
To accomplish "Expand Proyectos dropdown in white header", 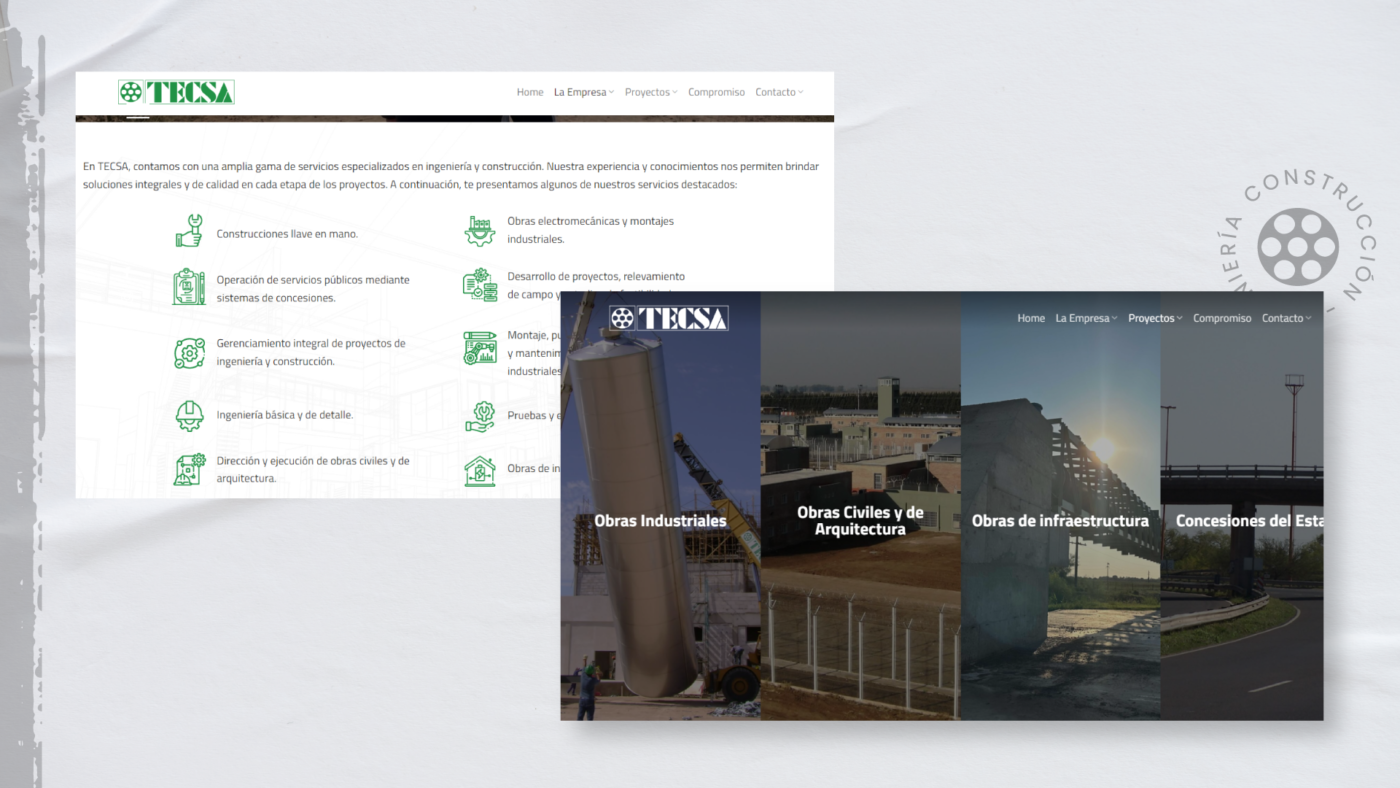I will point(650,92).
